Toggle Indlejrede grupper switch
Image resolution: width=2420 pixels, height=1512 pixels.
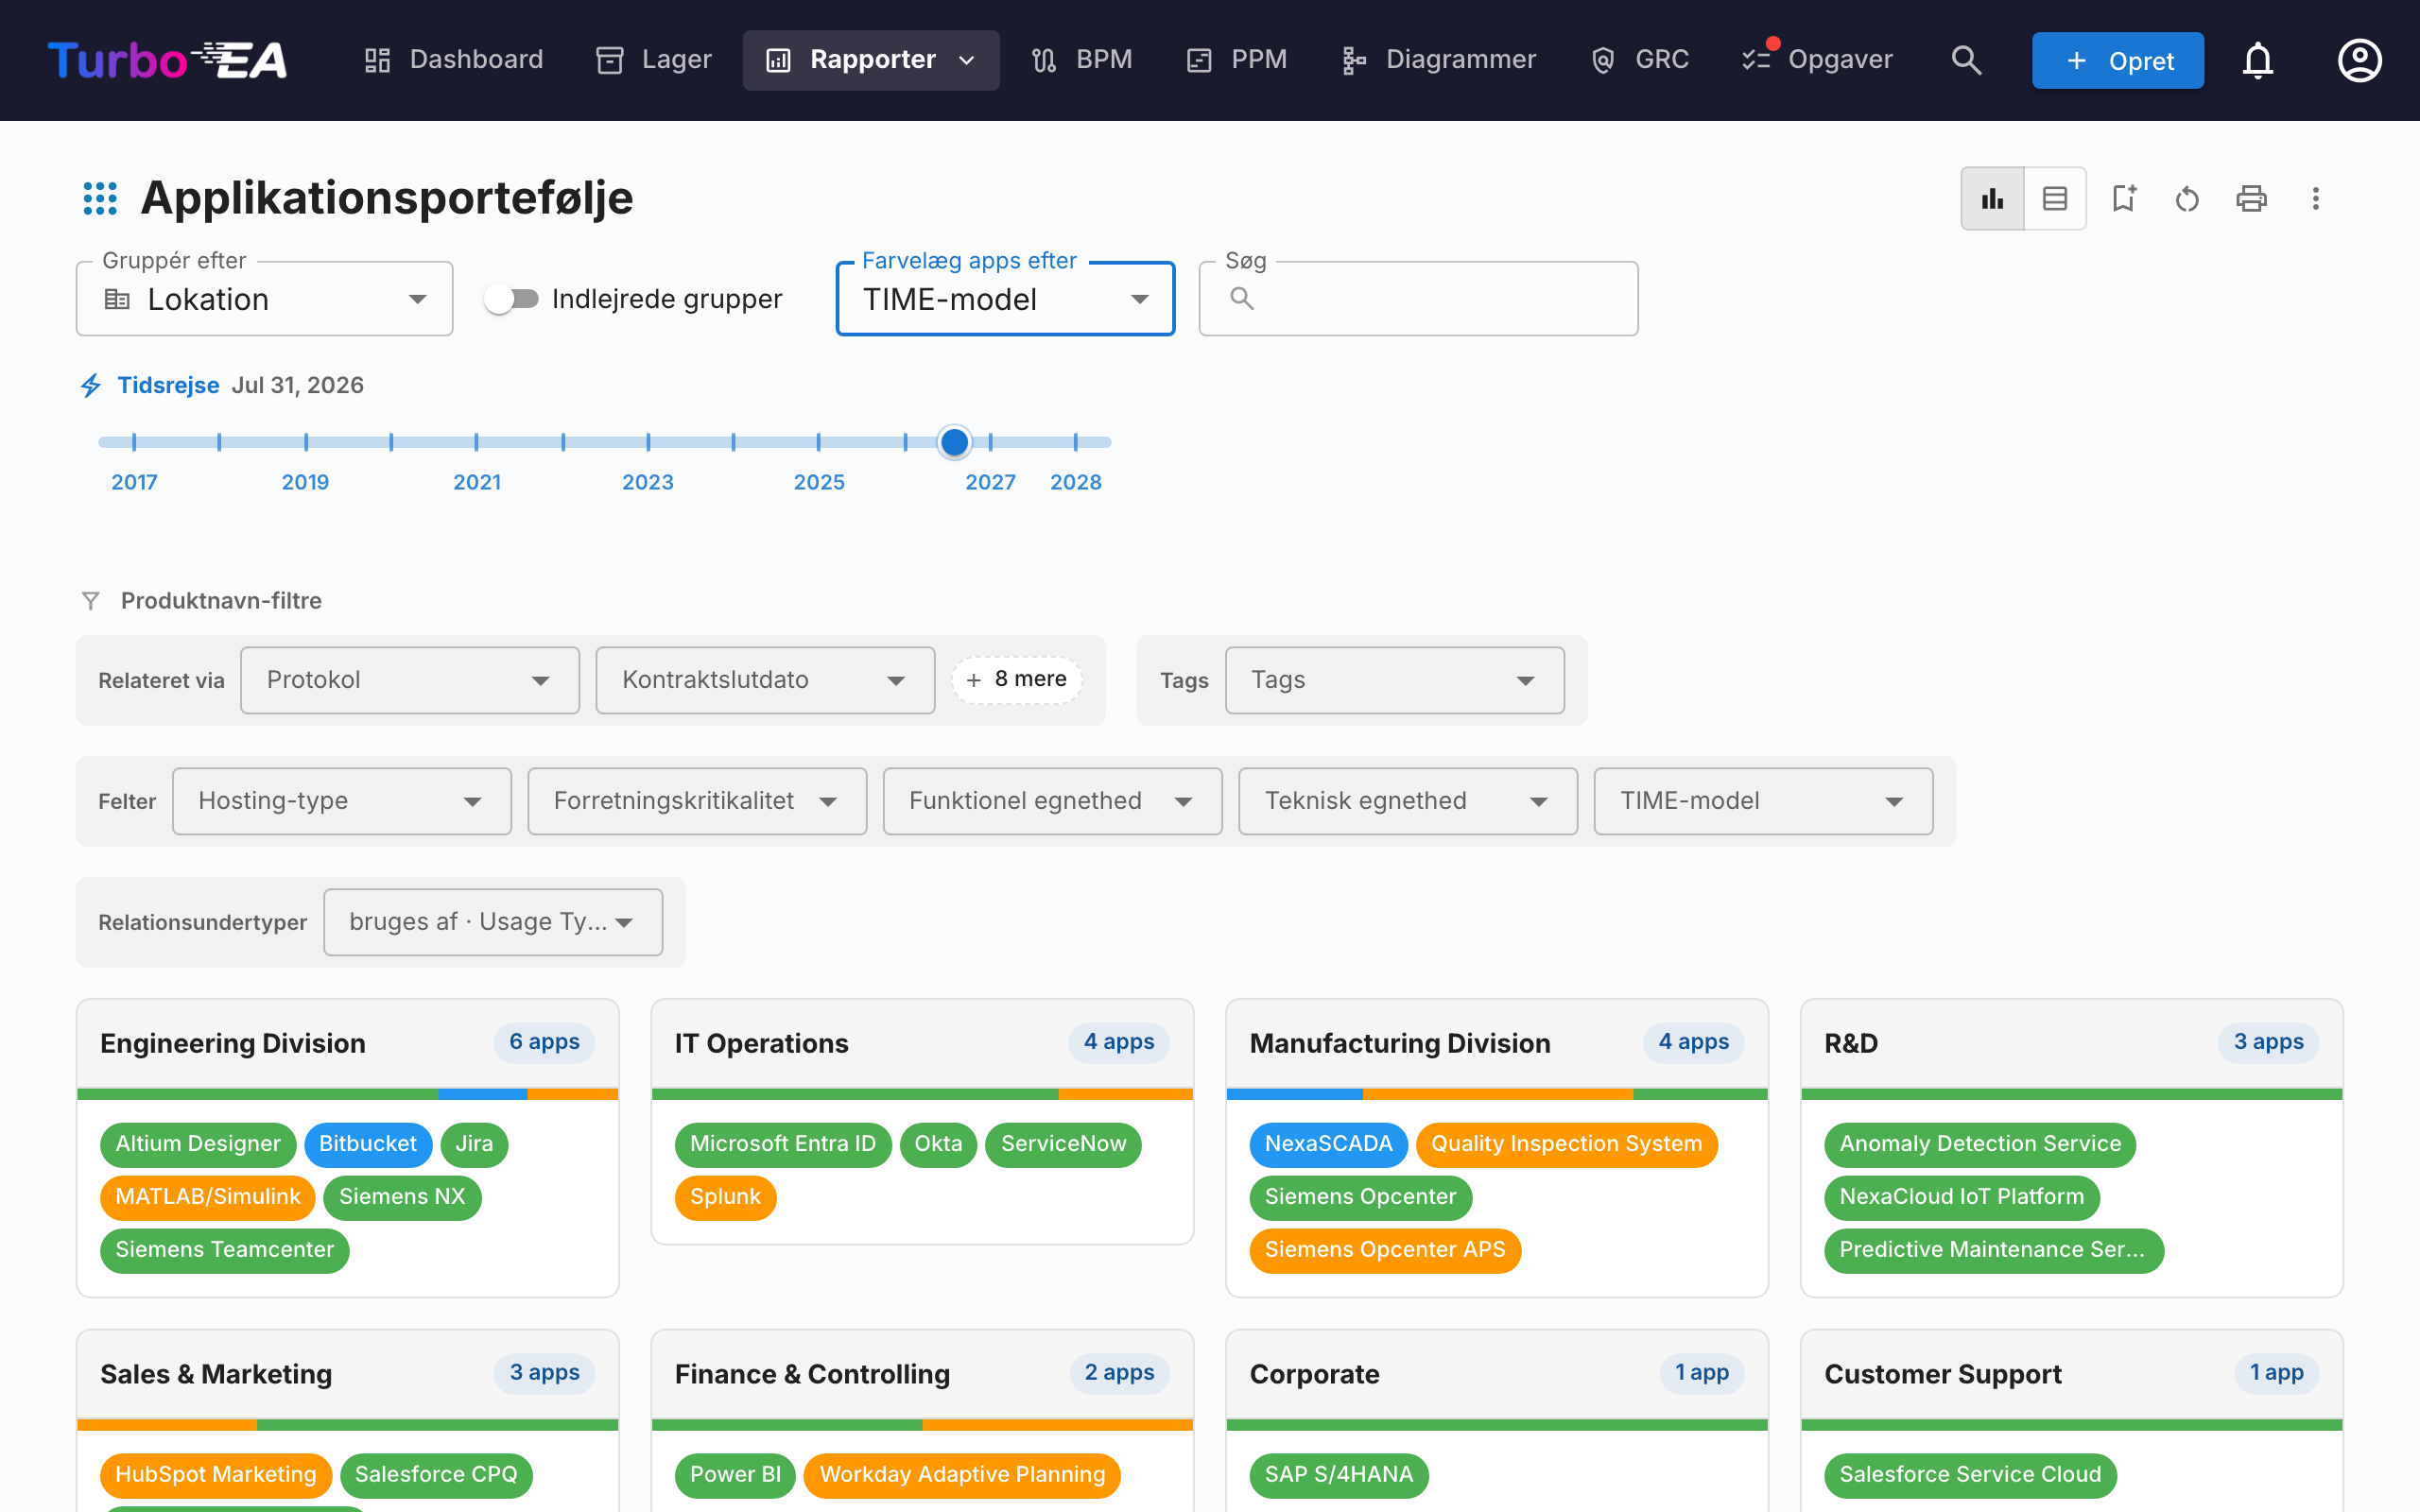click(511, 299)
